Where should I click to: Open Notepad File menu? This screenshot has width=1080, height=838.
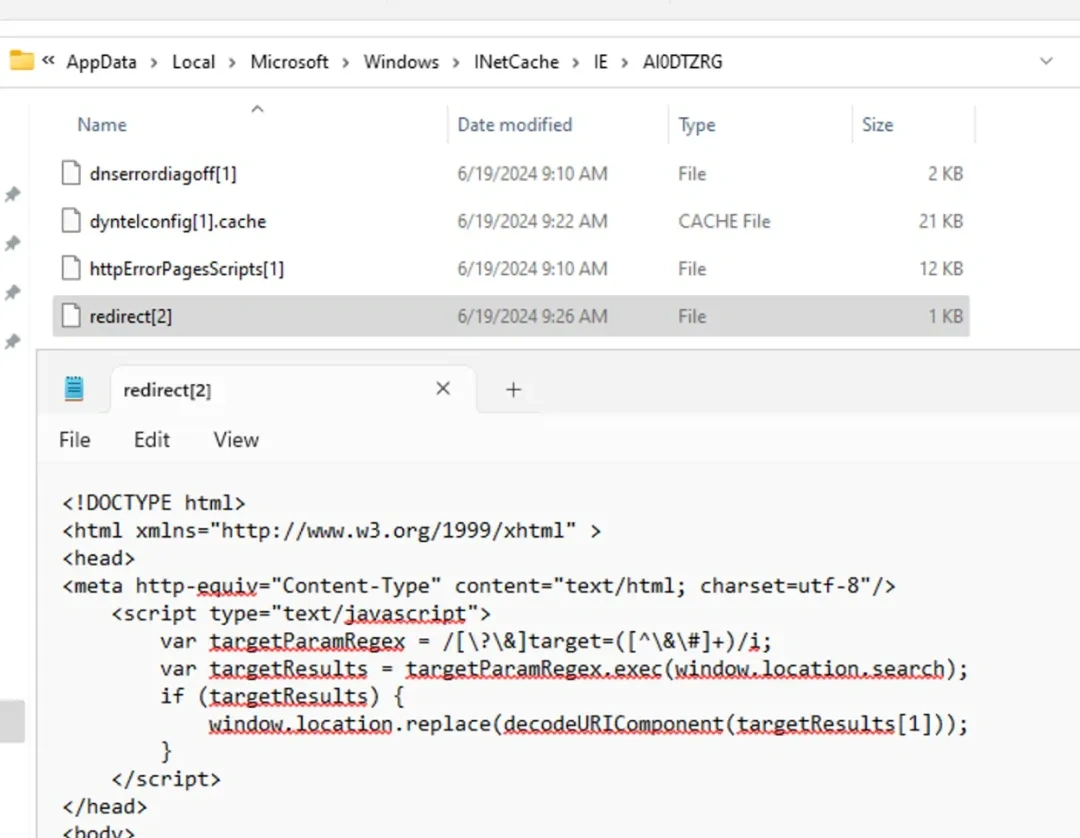coord(74,440)
